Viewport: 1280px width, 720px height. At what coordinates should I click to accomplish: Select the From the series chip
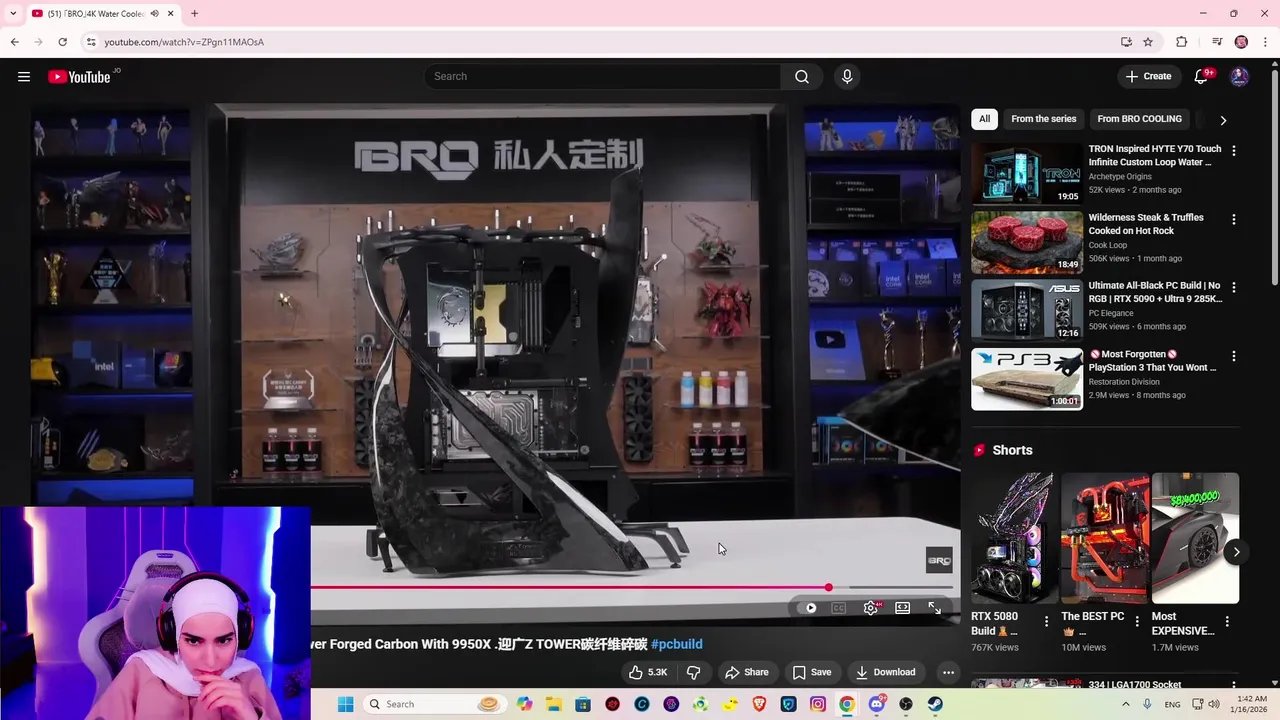click(x=1043, y=119)
